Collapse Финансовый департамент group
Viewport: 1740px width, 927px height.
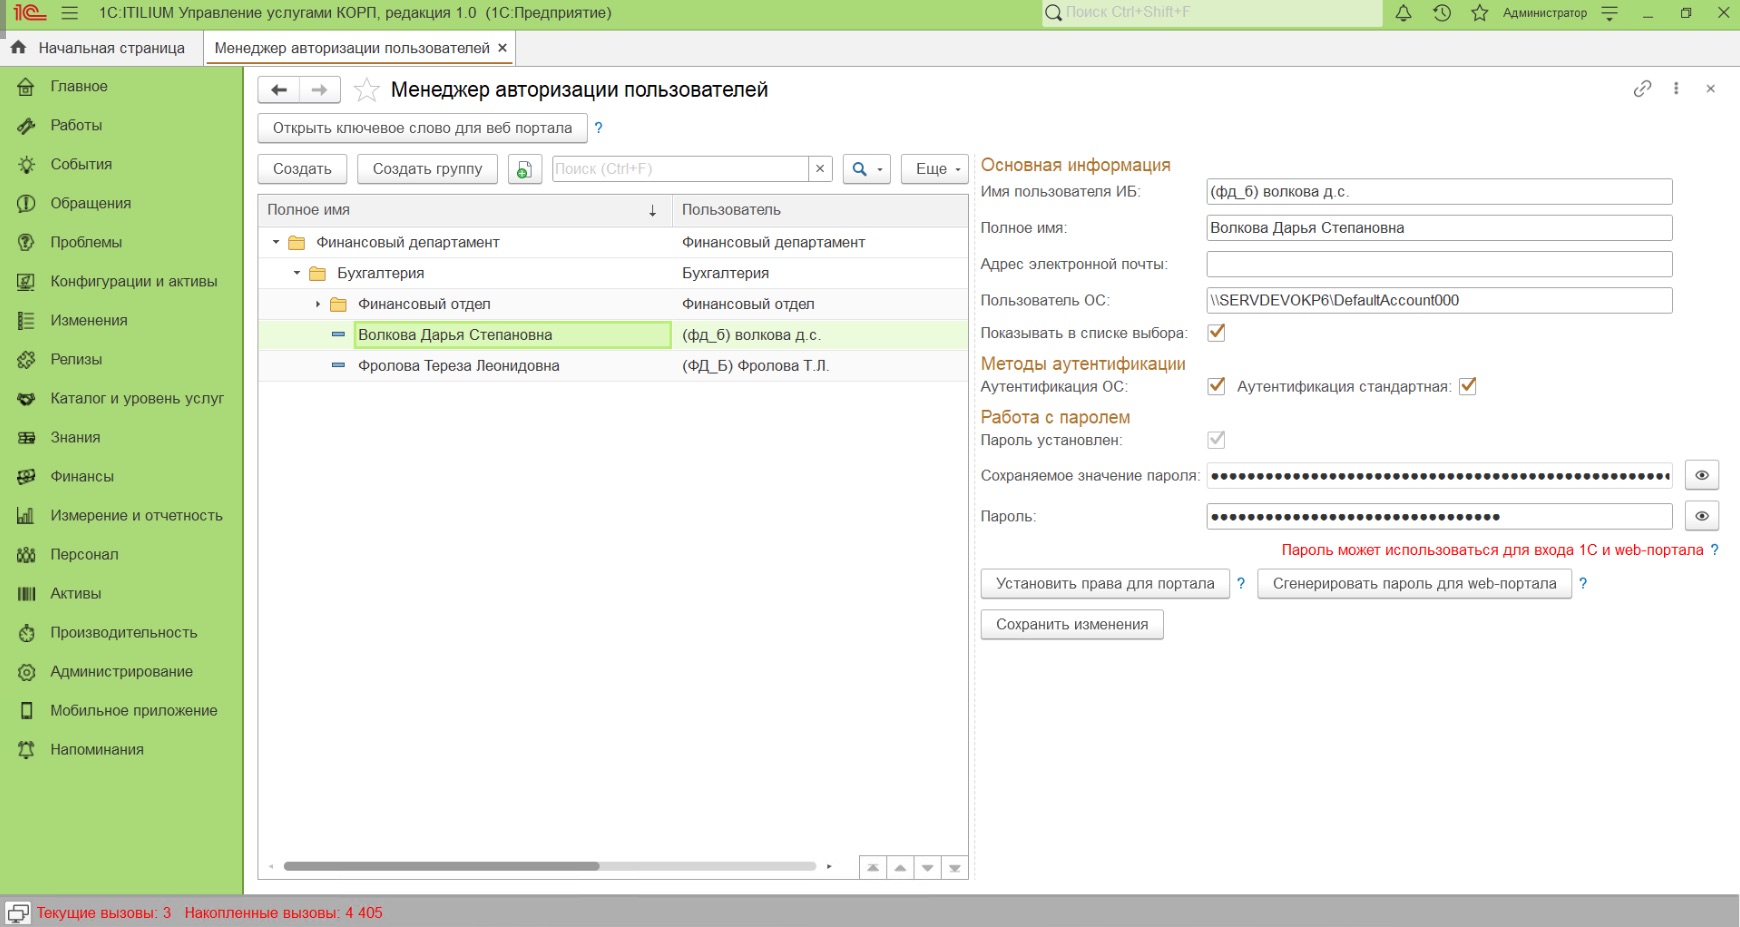(276, 242)
